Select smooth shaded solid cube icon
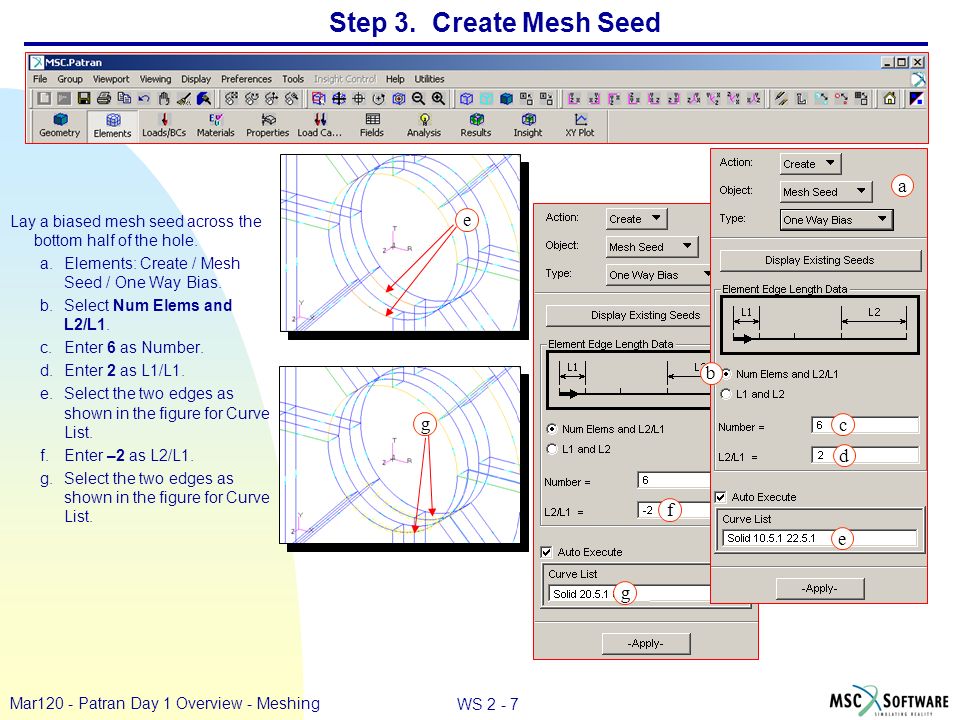960x720 pixels. (506, 99)
